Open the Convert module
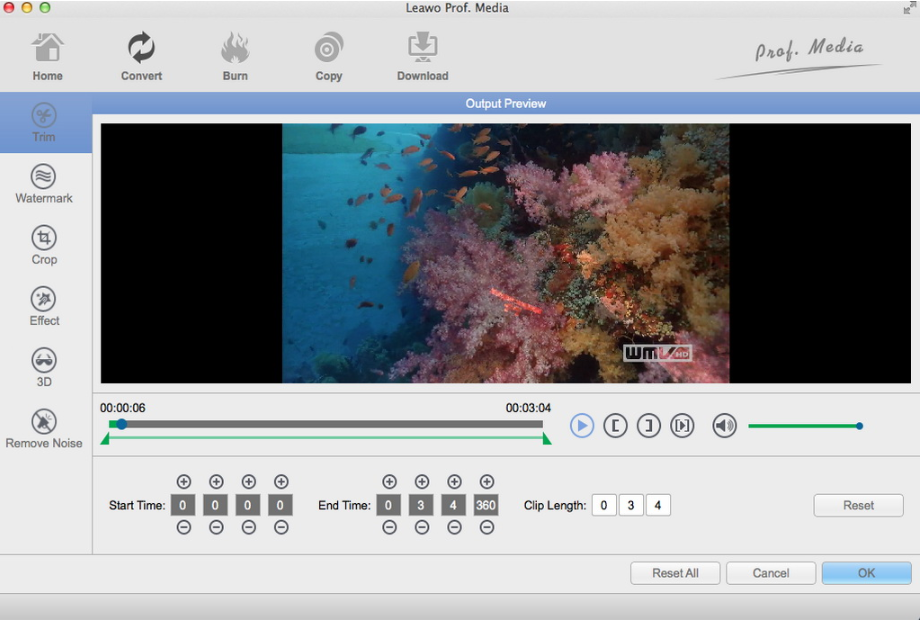 coord(141,56)
